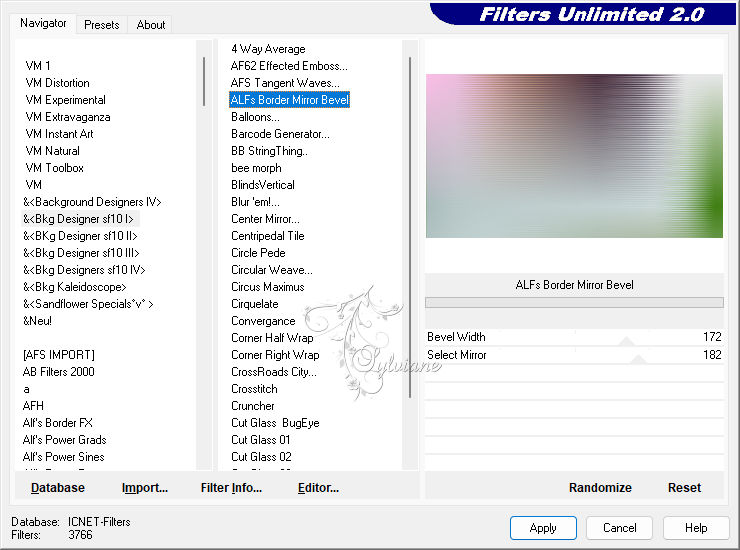This screenshot has width=740, height=550.
Task: Click the filter category list scrollbar
Action: [204, 81]
